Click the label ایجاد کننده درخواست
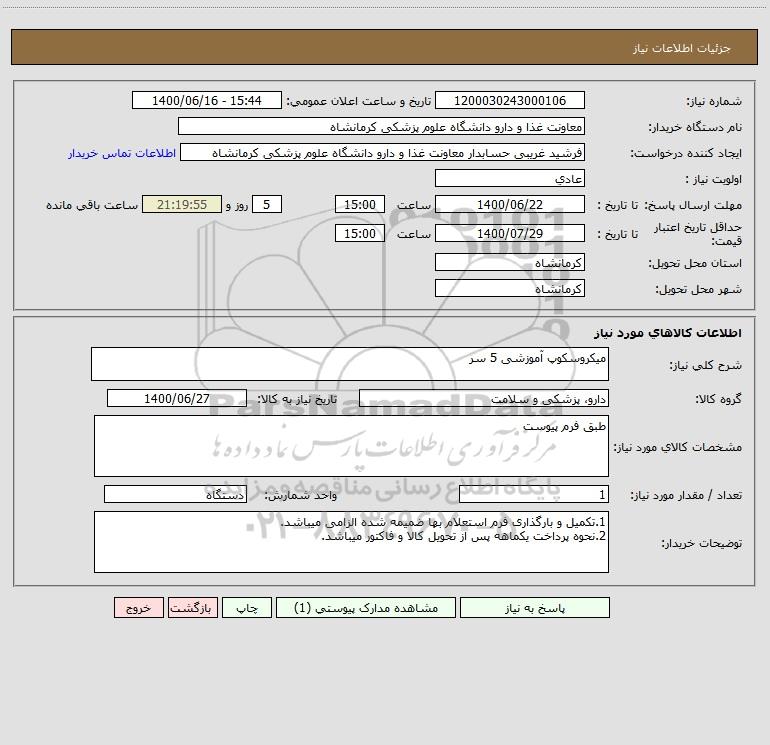Viewport: 770px width, 745px height. 686,154
